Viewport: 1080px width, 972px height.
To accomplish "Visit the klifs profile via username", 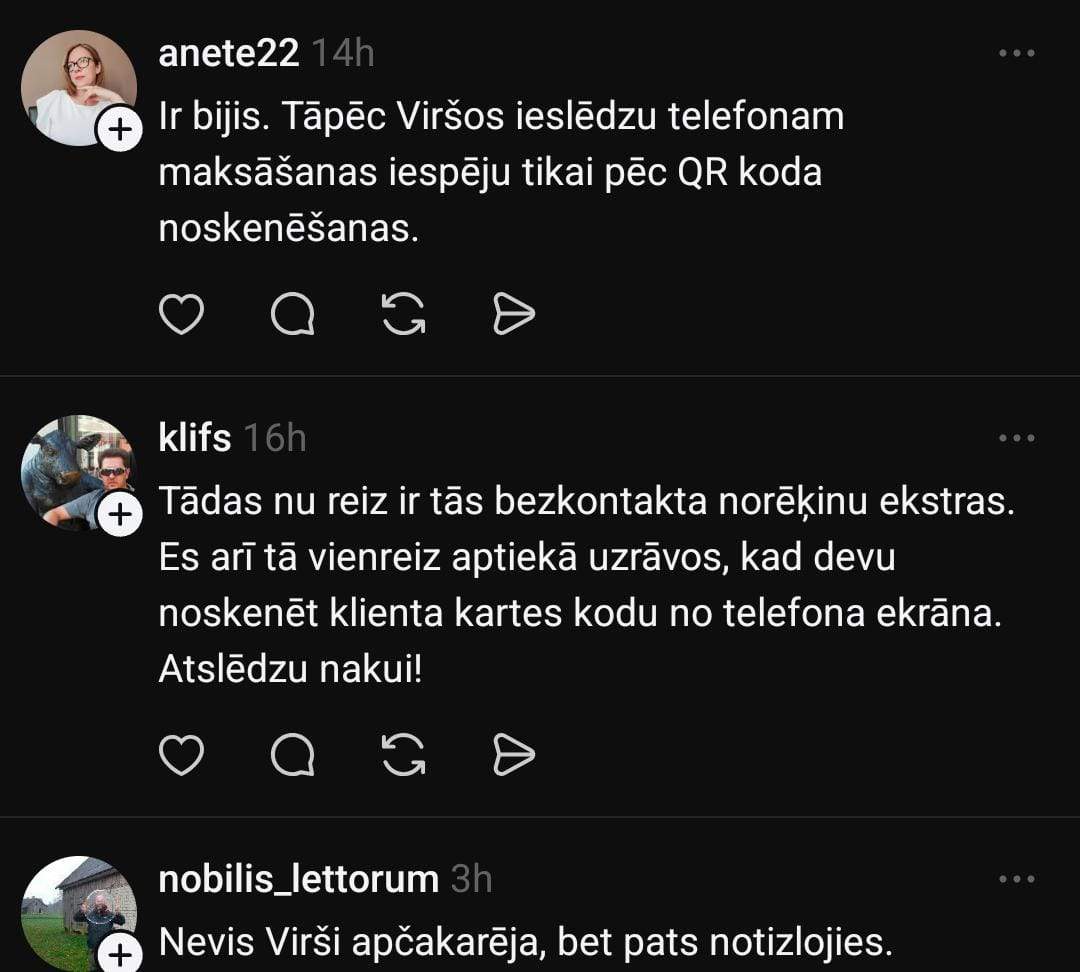I will pos(195,438).
